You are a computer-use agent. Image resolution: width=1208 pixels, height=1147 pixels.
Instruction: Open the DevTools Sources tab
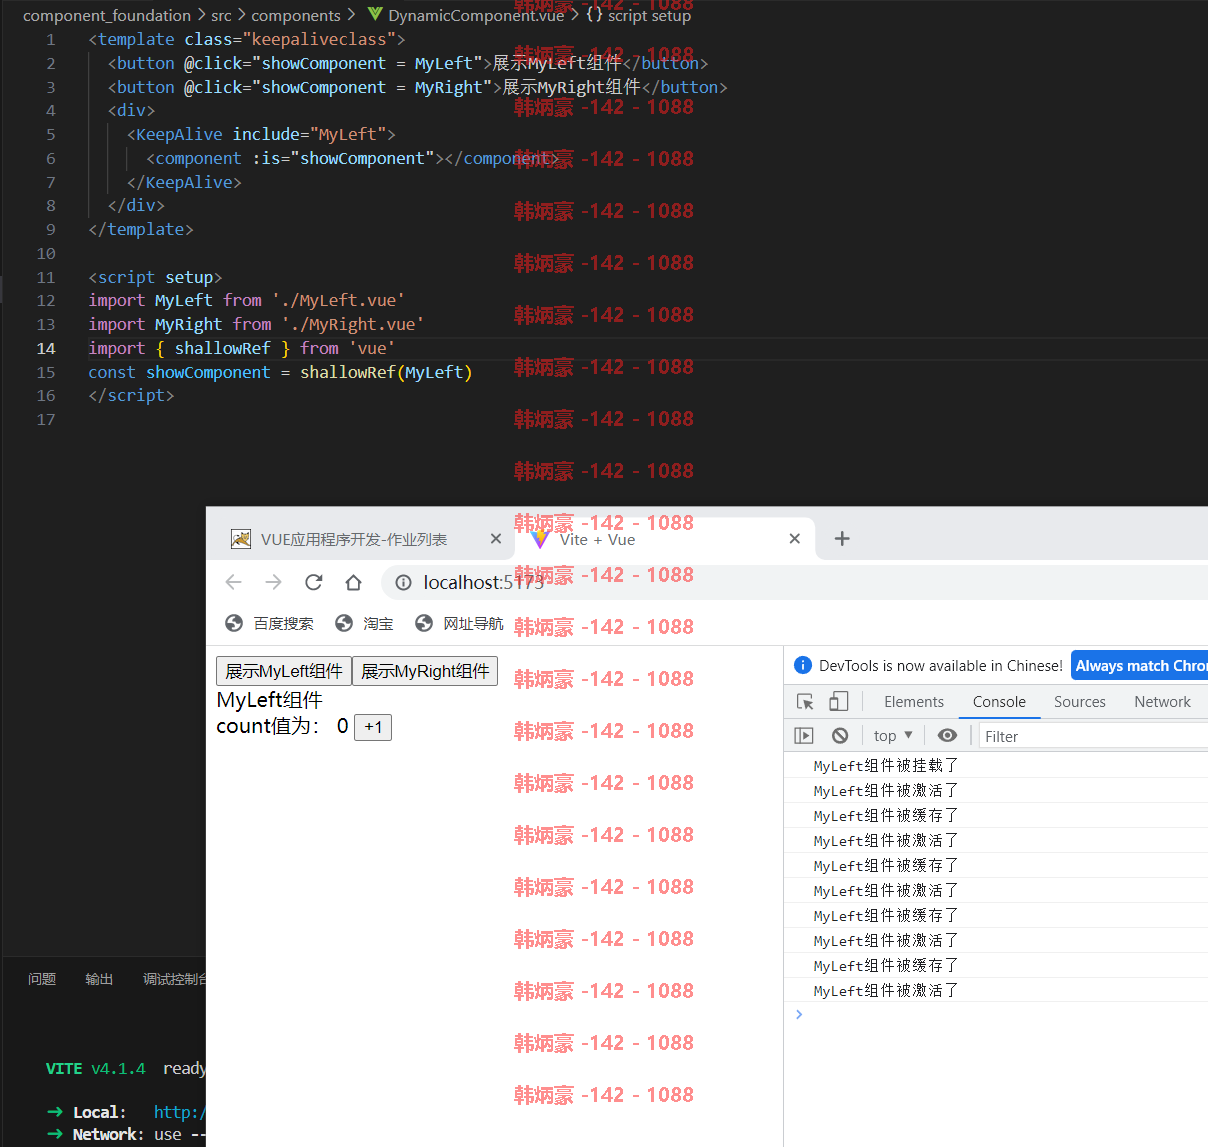pyautogui.click(x=1080, y=702)
